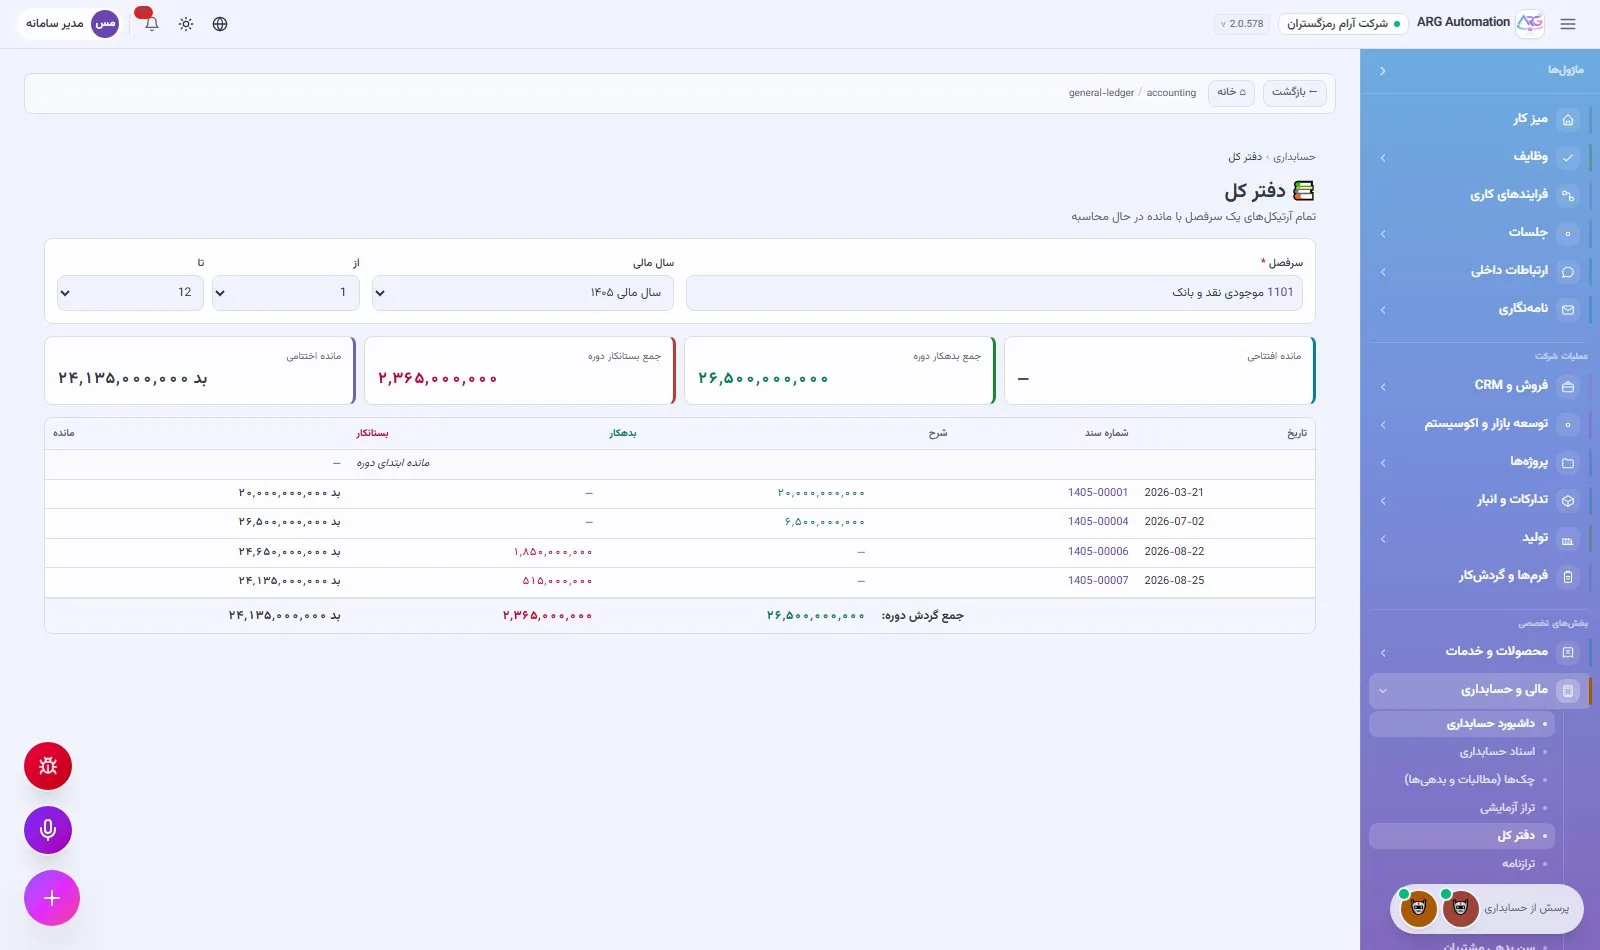Image resolution: width=1600 pixels, height=950 pixels.
Task: Open the hamburger menu icon
Action: (x=1567, y=24)
